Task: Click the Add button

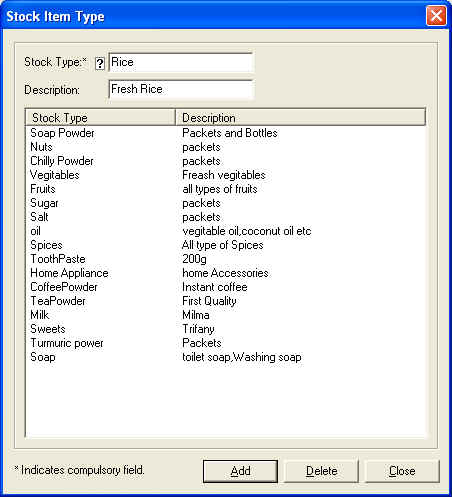Action: point(240,471)
